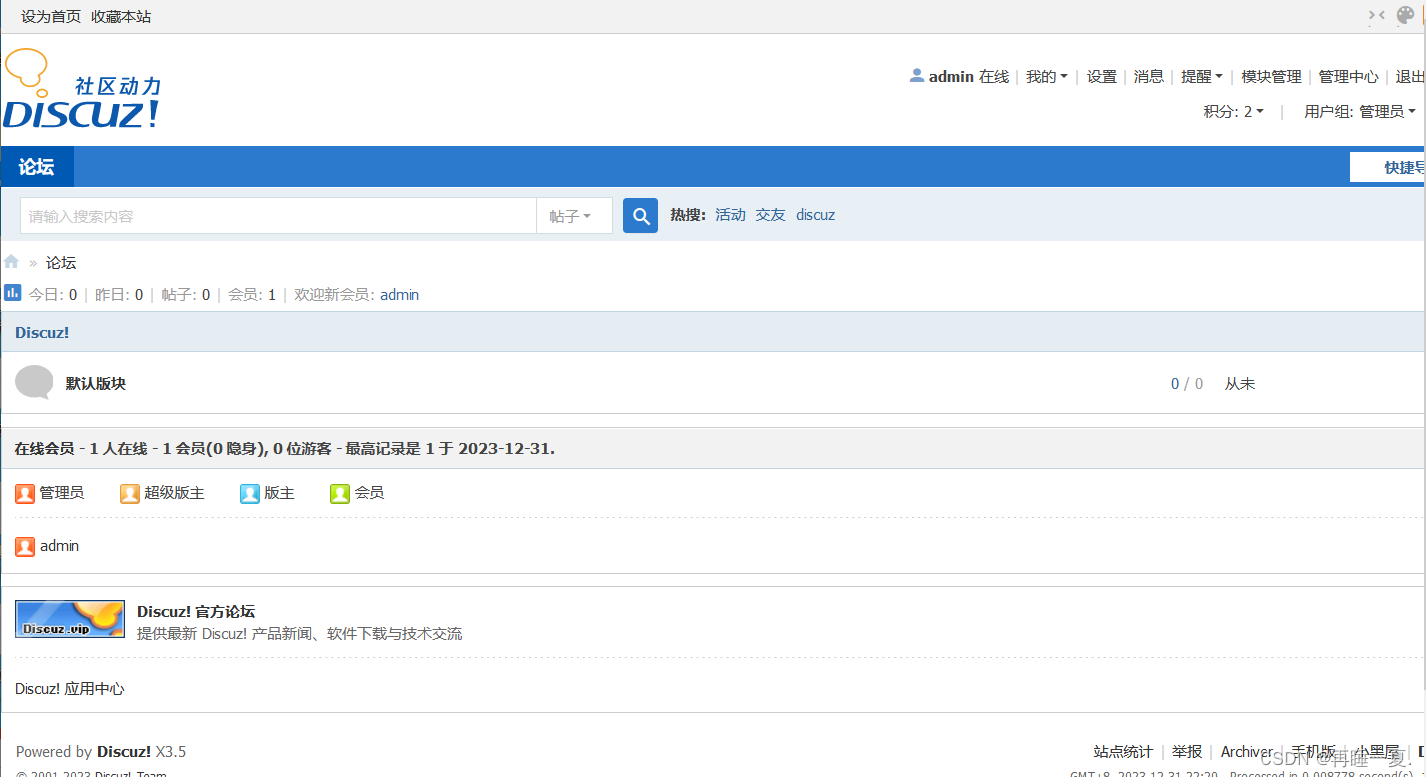Expand the 提醒 dropdown
This screenshot has width=1426, height=777.
click(x=1201, y=76)
